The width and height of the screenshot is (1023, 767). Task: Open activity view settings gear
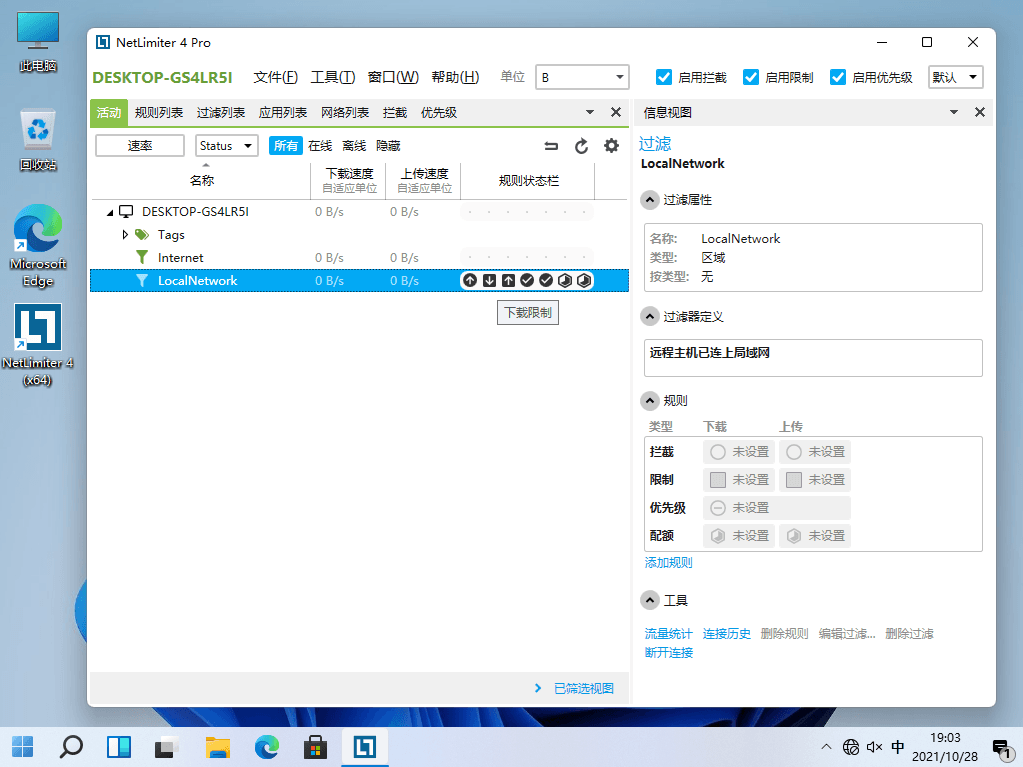click(611, 145)
